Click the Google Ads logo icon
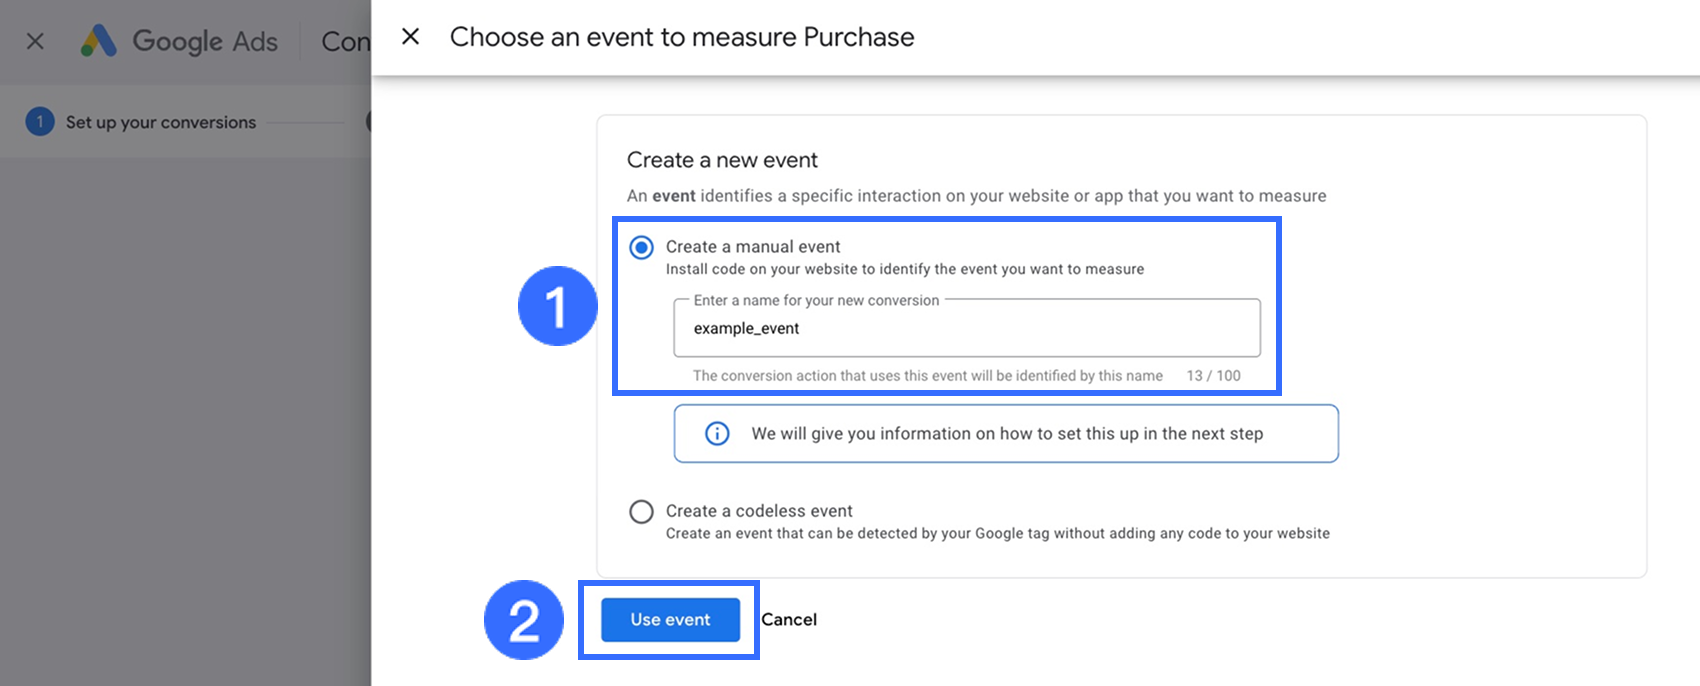1700x686 pixels. [x=99, y=41]
